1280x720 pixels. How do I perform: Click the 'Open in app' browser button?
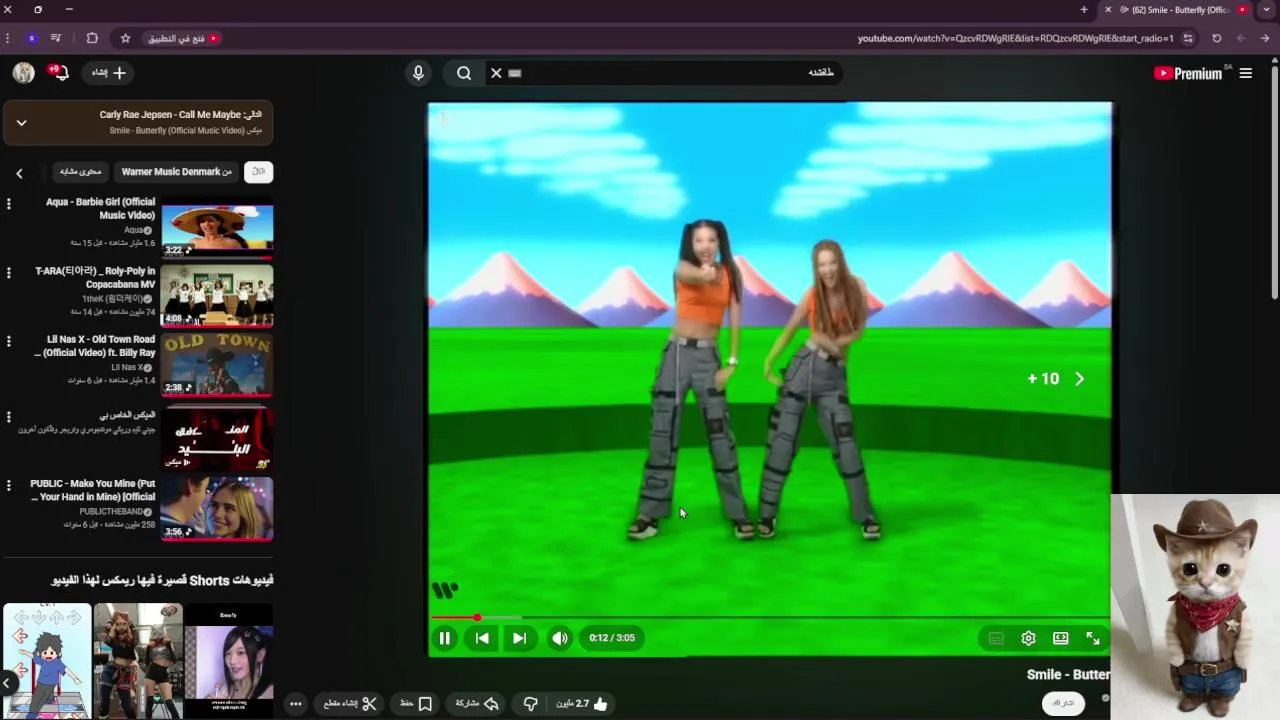pyautogui.click(x=184, y=38)
